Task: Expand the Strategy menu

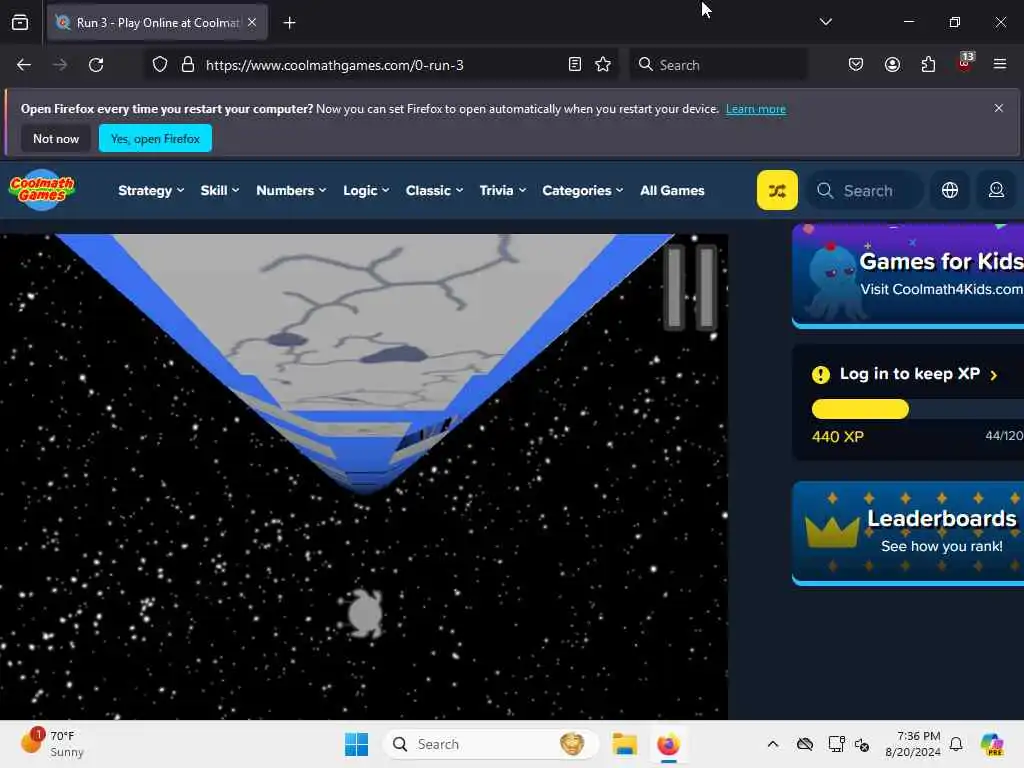Action: point(151,191)
